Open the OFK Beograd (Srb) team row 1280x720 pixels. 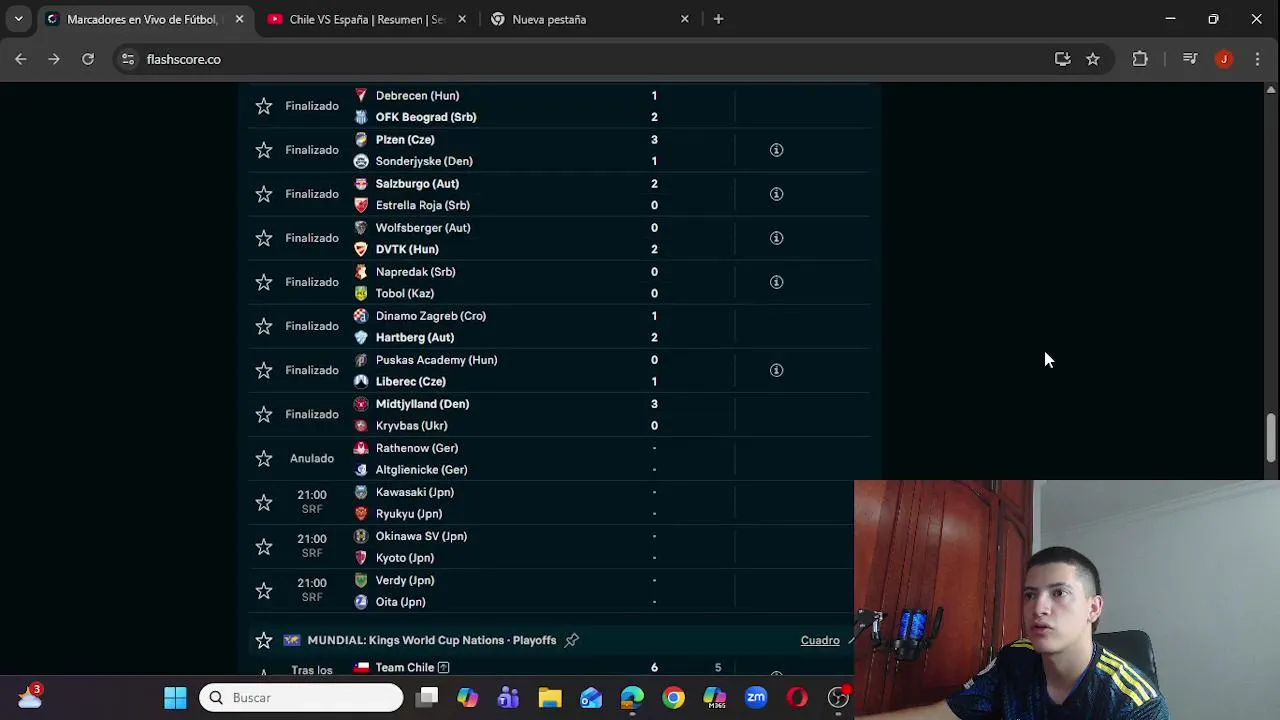pos(426,117)
